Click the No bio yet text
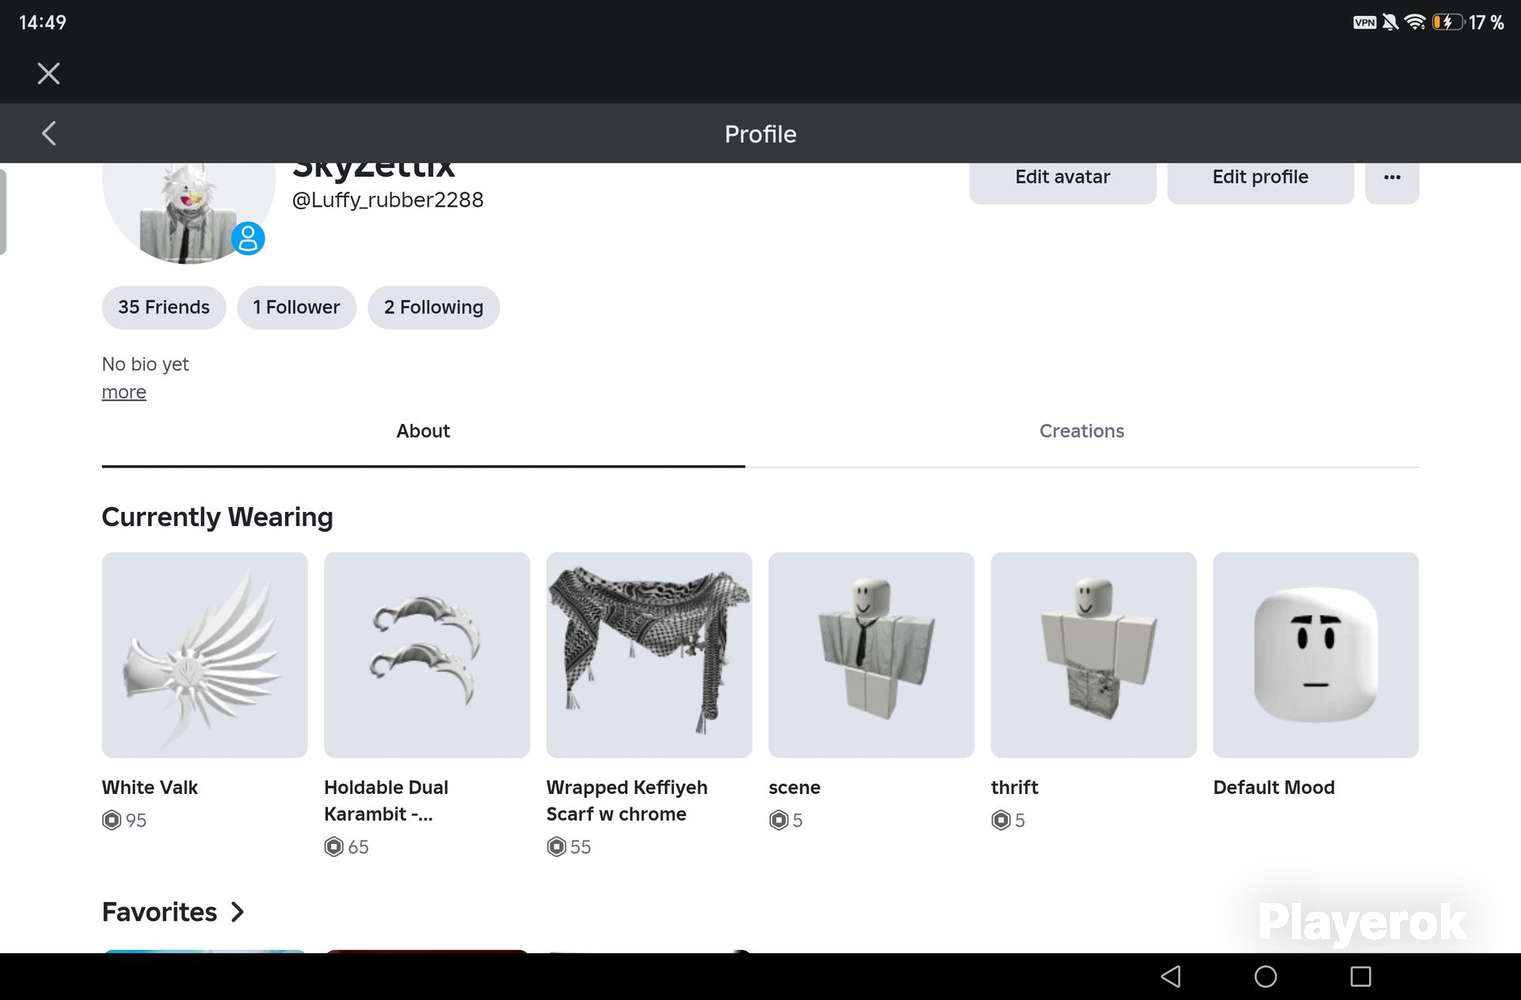Screen dimensions: 1521x1000 145,364
